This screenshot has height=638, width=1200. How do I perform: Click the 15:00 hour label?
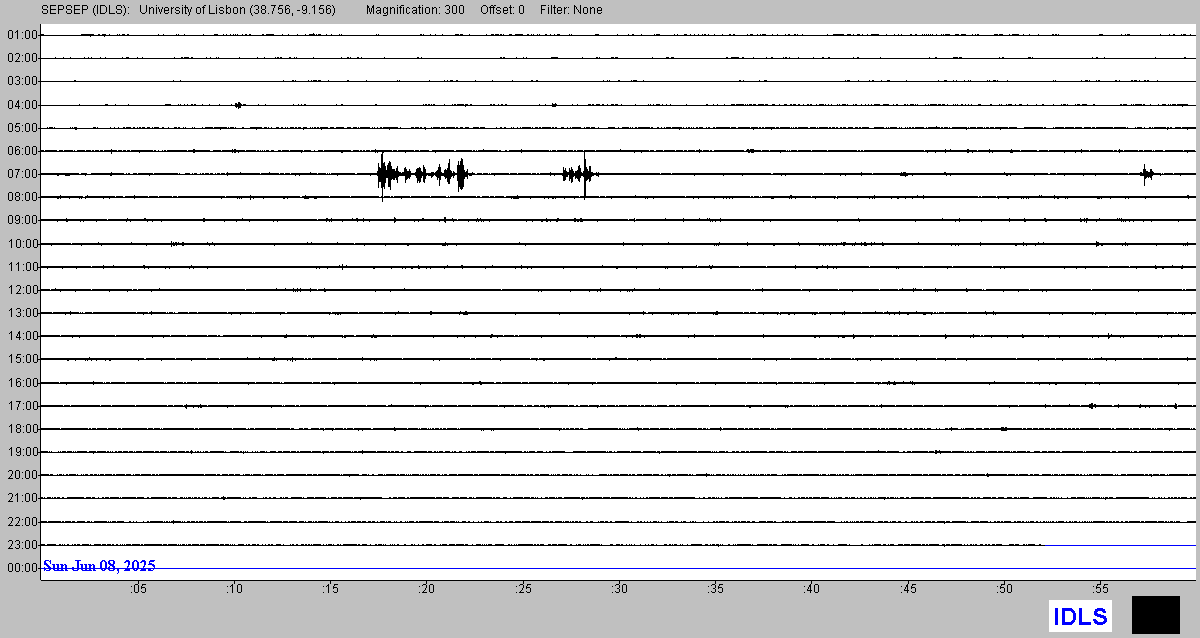22,359
